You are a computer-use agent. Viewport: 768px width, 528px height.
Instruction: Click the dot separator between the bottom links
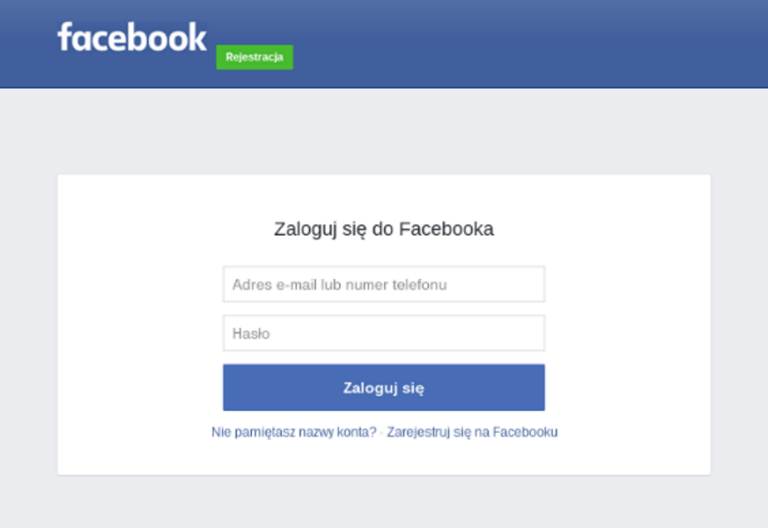[382, 432]
